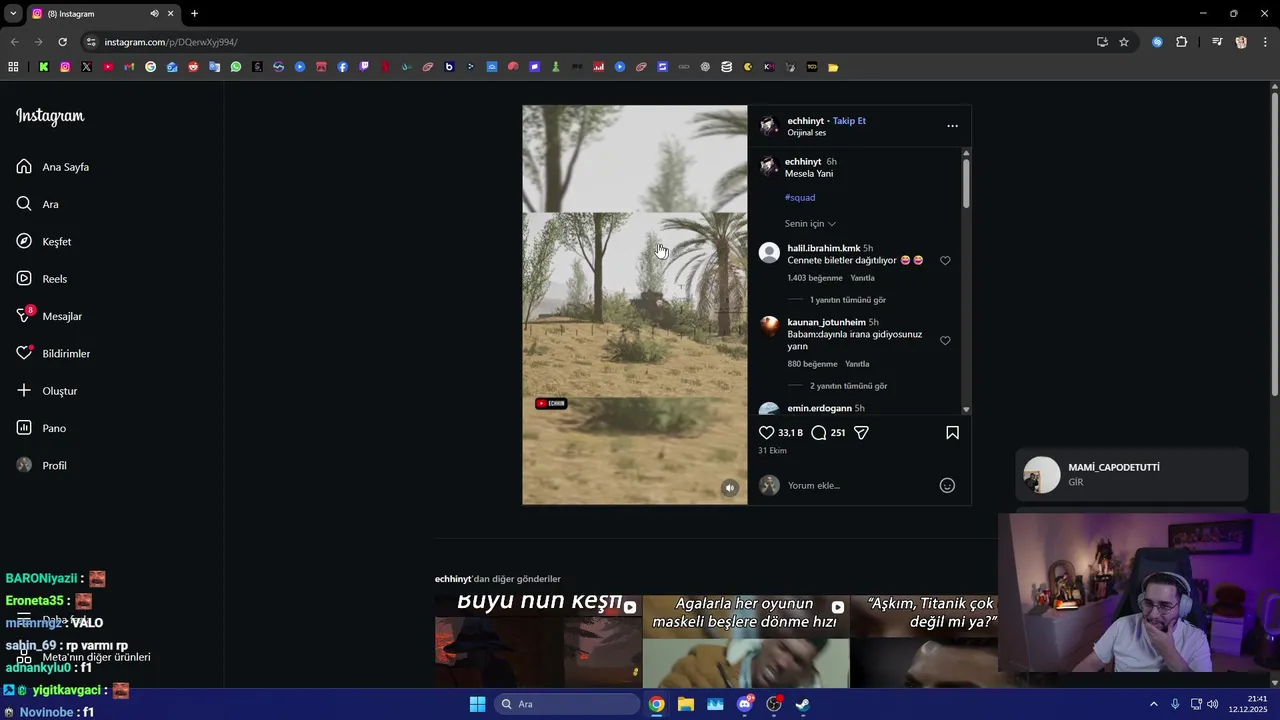1280x720 pixels.
Task: Like kaunan_jotunheim's comment
Action: tap(945, 341)
